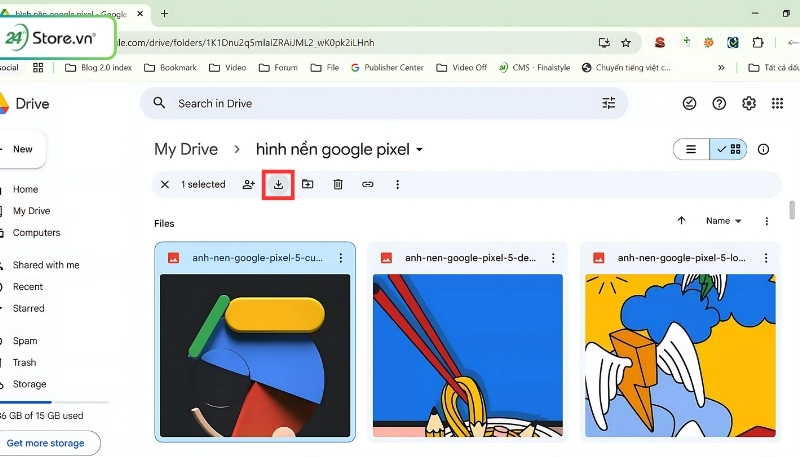Screen dimensions: 800x457
Task: Click the install app icon in address bar
Action: [x=604, y=43]
